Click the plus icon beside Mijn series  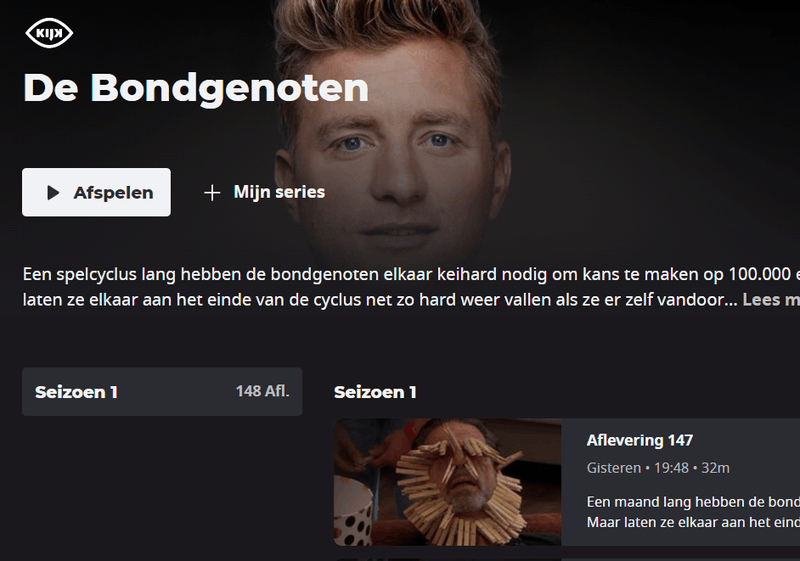(x=212, y=193)
